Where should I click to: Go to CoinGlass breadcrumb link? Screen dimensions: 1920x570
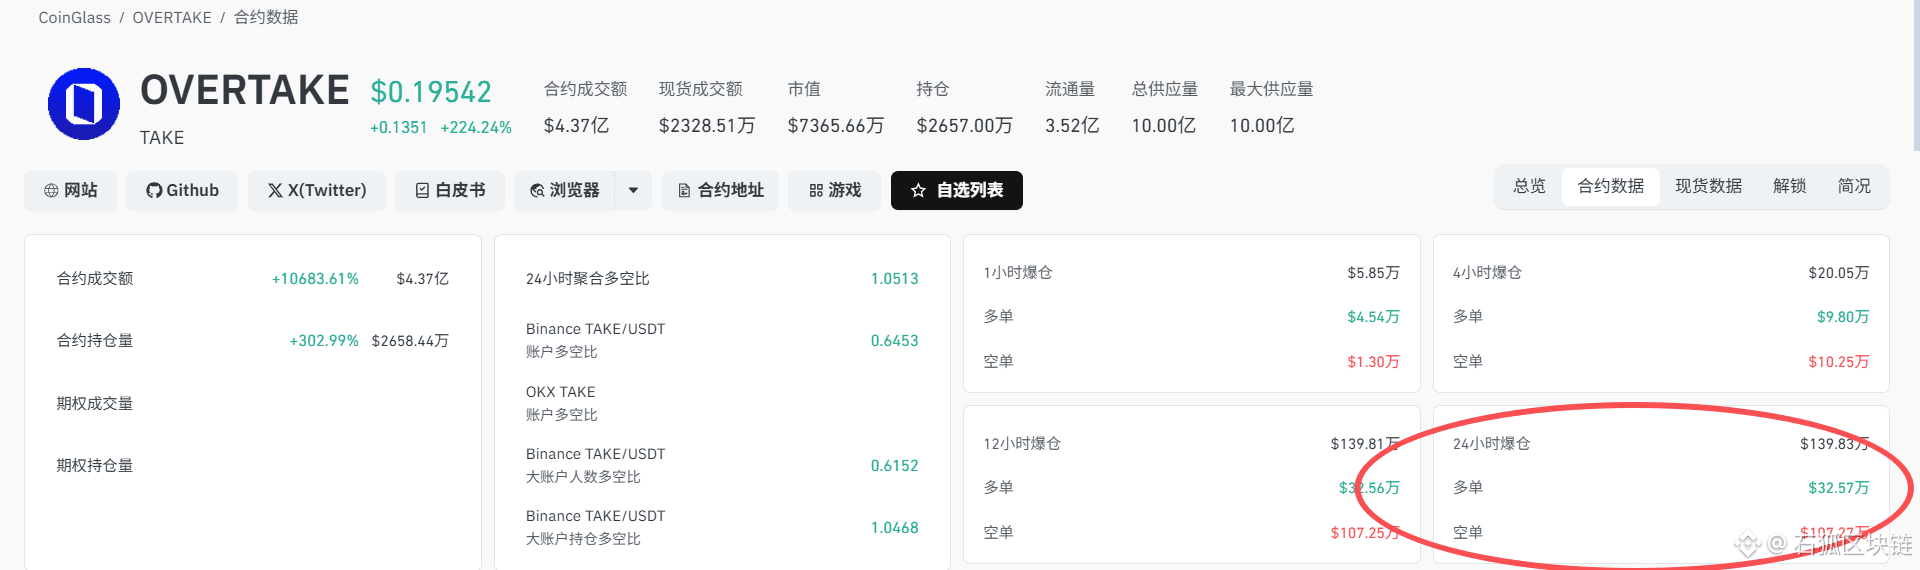click(75, 17)
